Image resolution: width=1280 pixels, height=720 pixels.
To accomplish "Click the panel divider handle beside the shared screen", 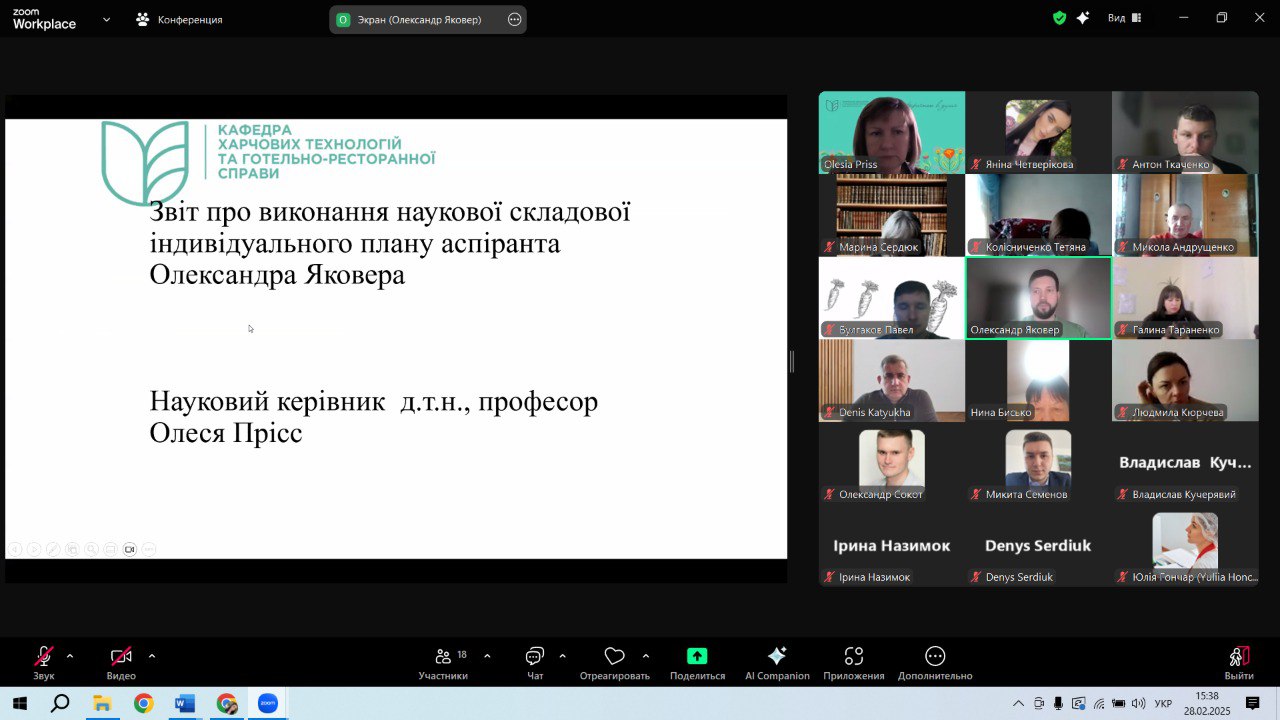I will coord(792,362).
